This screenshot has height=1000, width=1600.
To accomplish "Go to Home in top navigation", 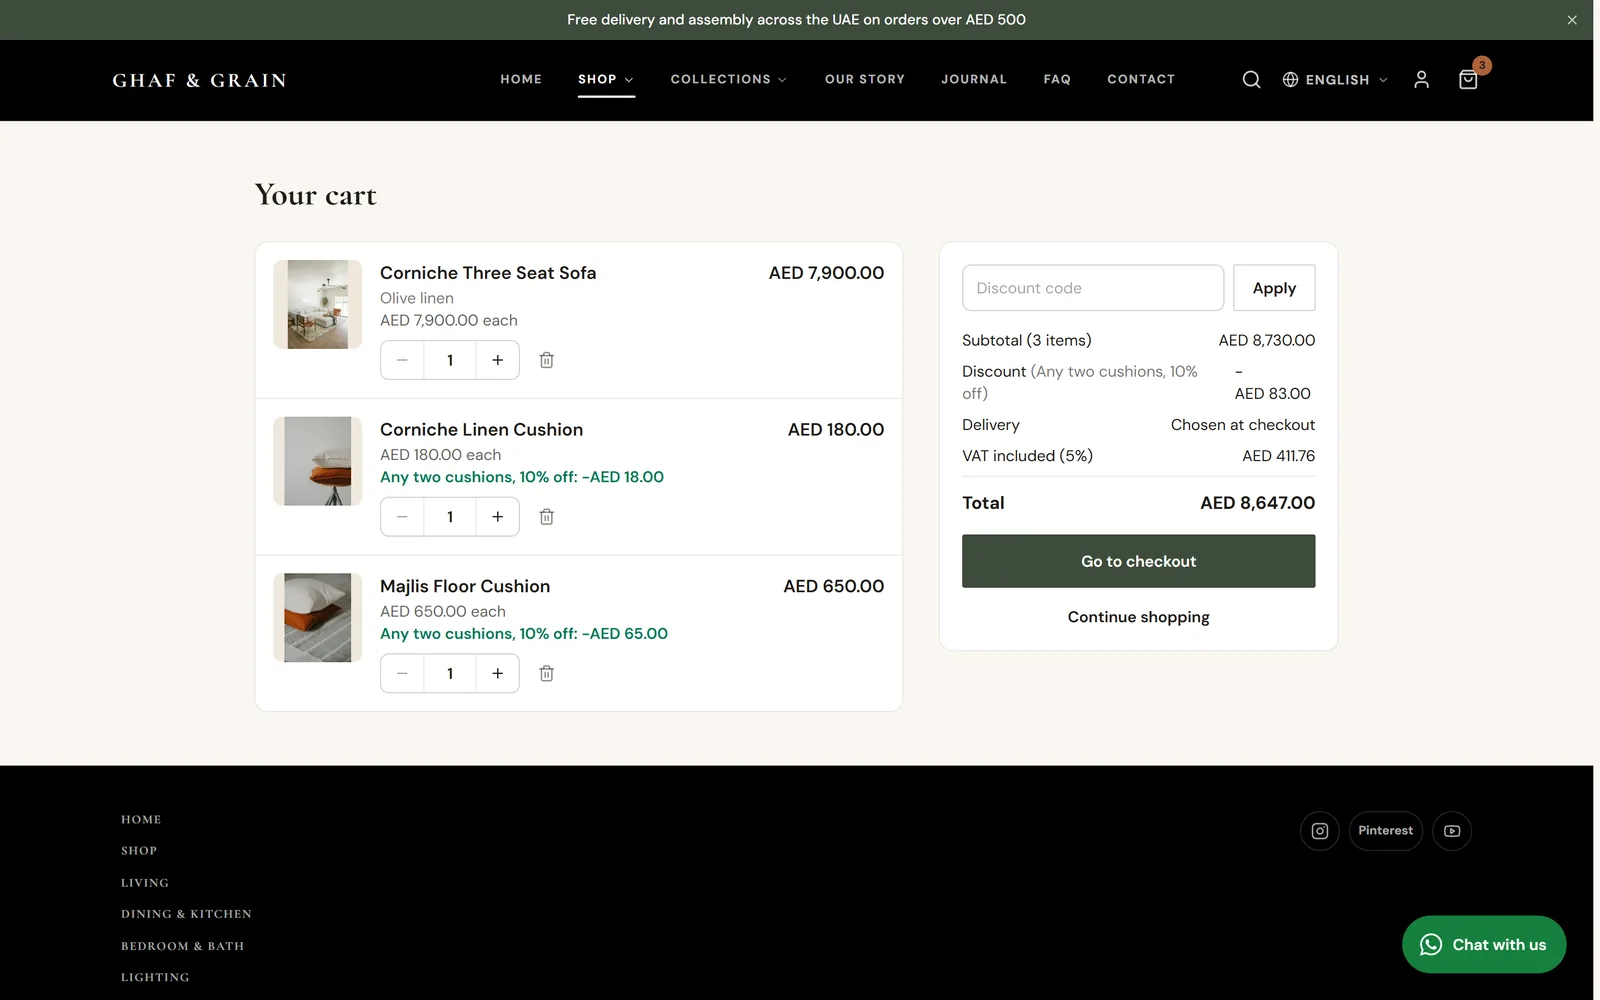I will click(x=521, y=80).
